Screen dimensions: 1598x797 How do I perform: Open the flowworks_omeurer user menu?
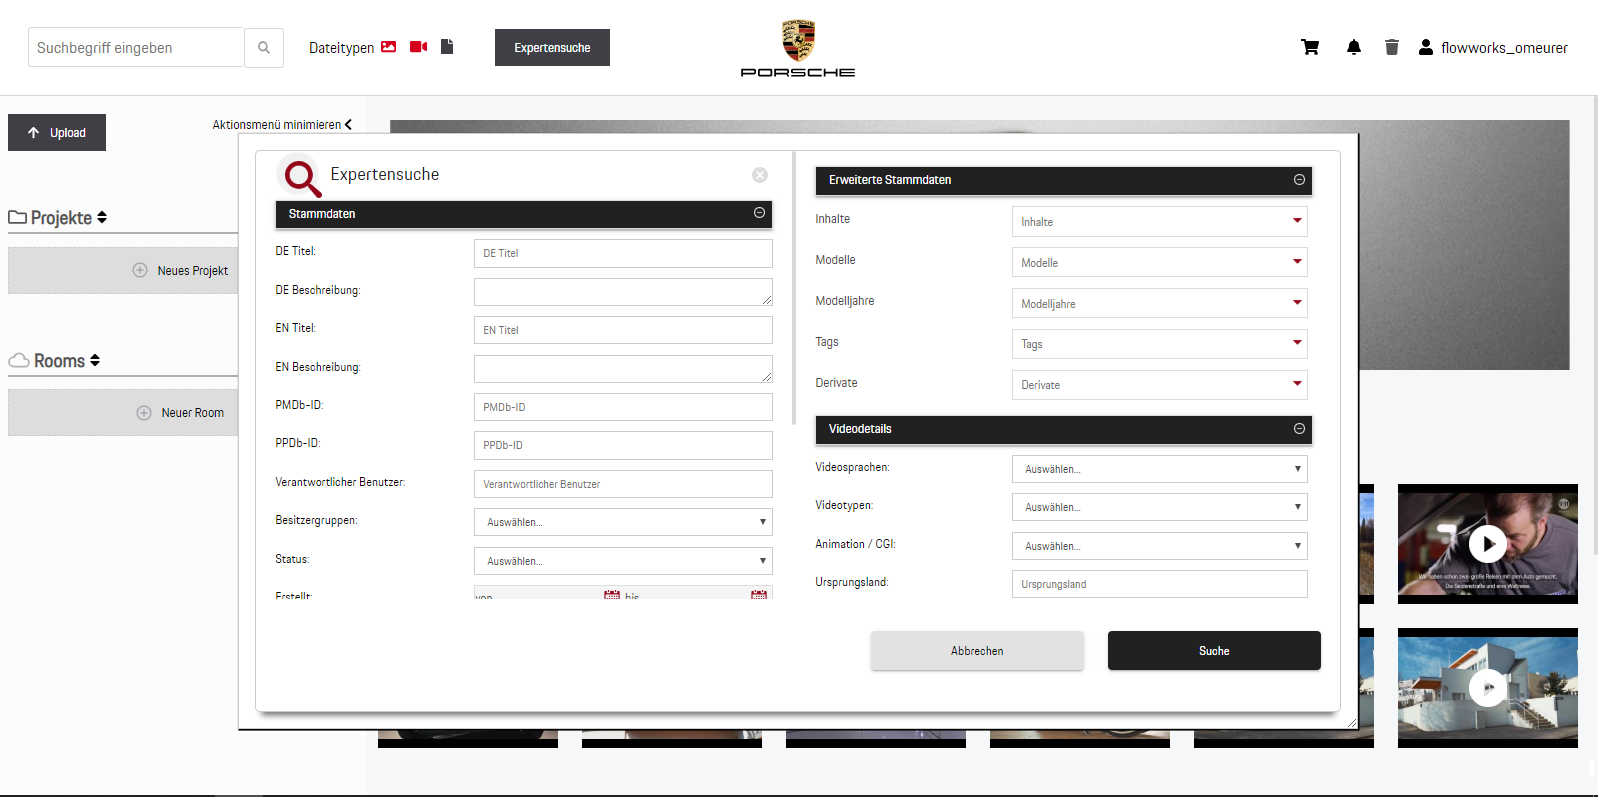[1493, 48]
